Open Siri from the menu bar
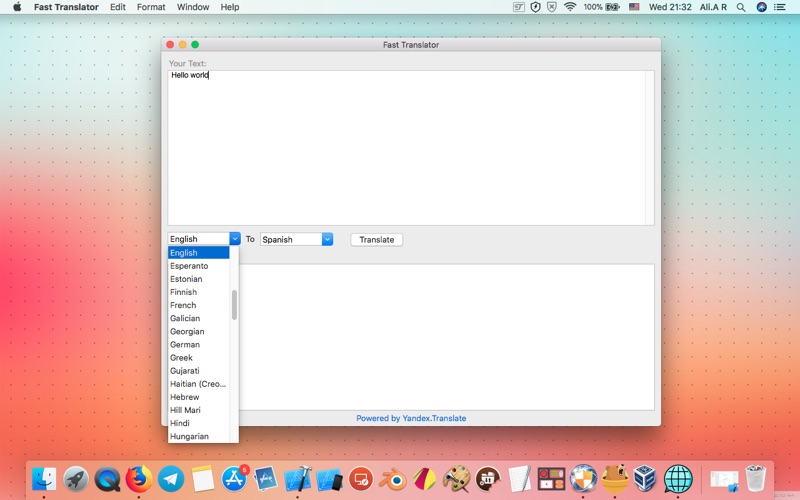 tap(761, 7)
